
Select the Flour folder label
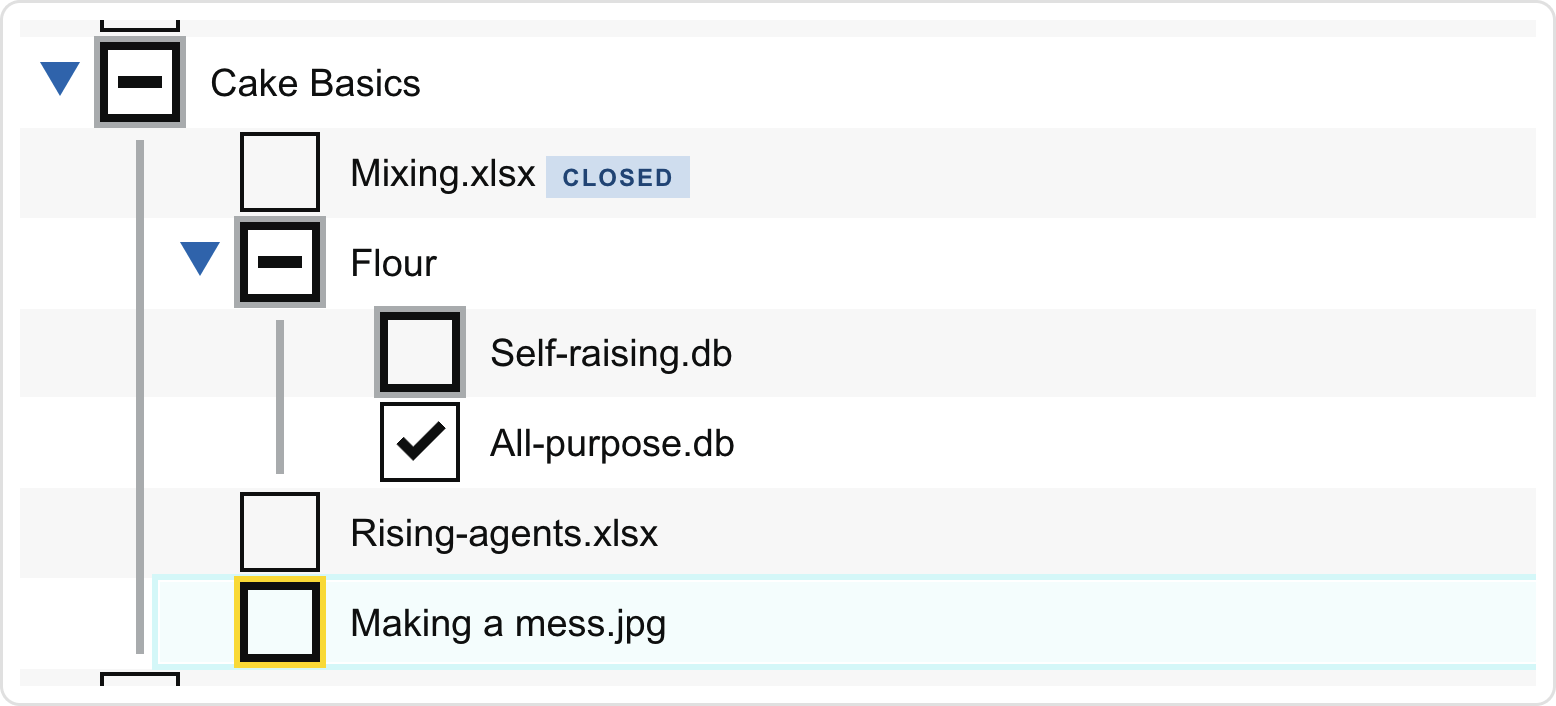tap(393, 263)
